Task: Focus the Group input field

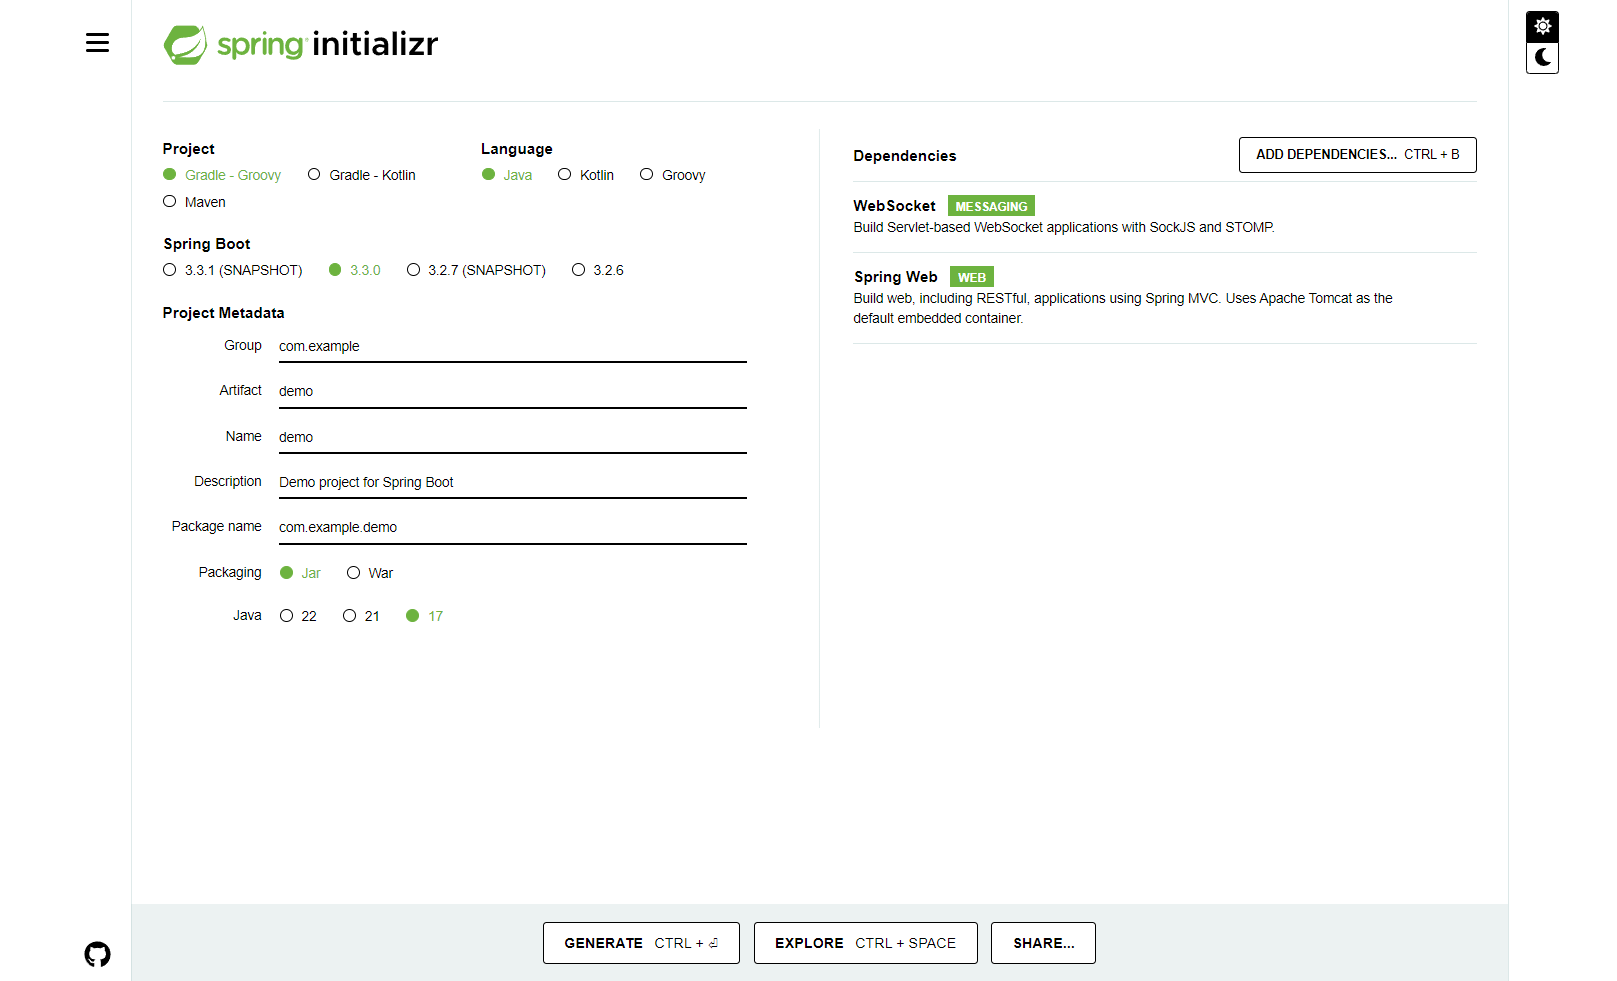Action: click(x=513, y=346)
